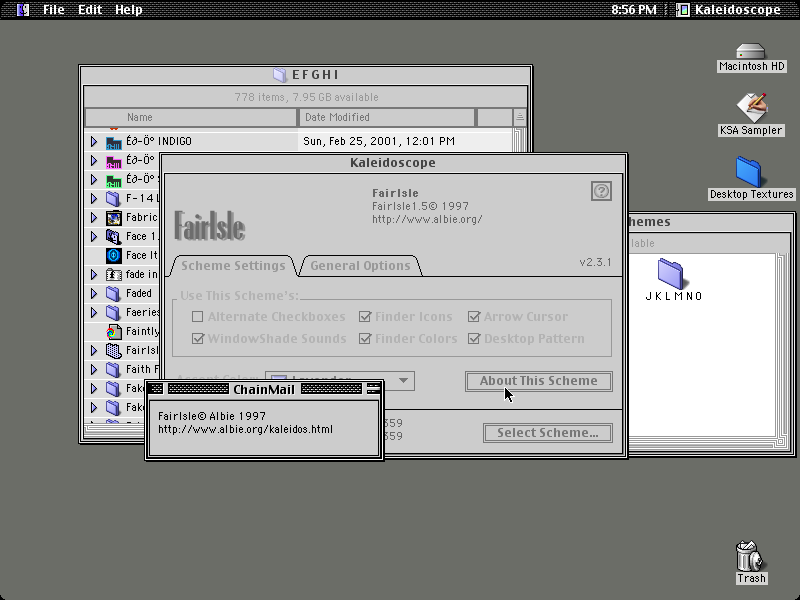Click the Select Scheme... button

tap(547, 433)
